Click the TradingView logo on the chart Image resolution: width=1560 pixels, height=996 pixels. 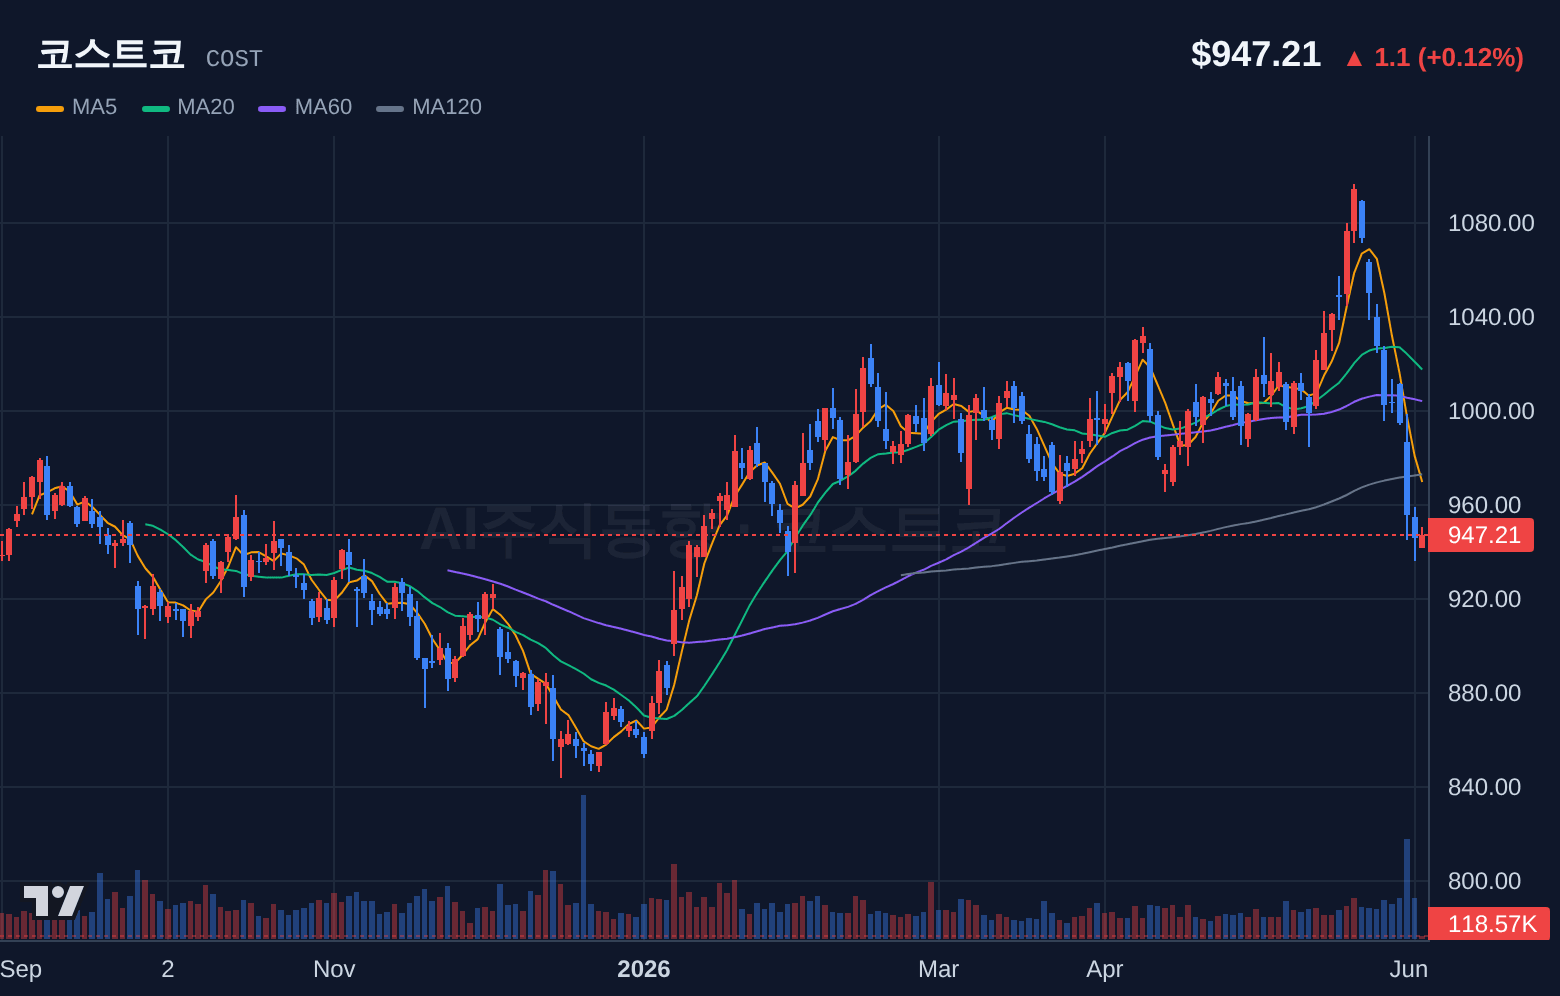(x=53, y=901)
